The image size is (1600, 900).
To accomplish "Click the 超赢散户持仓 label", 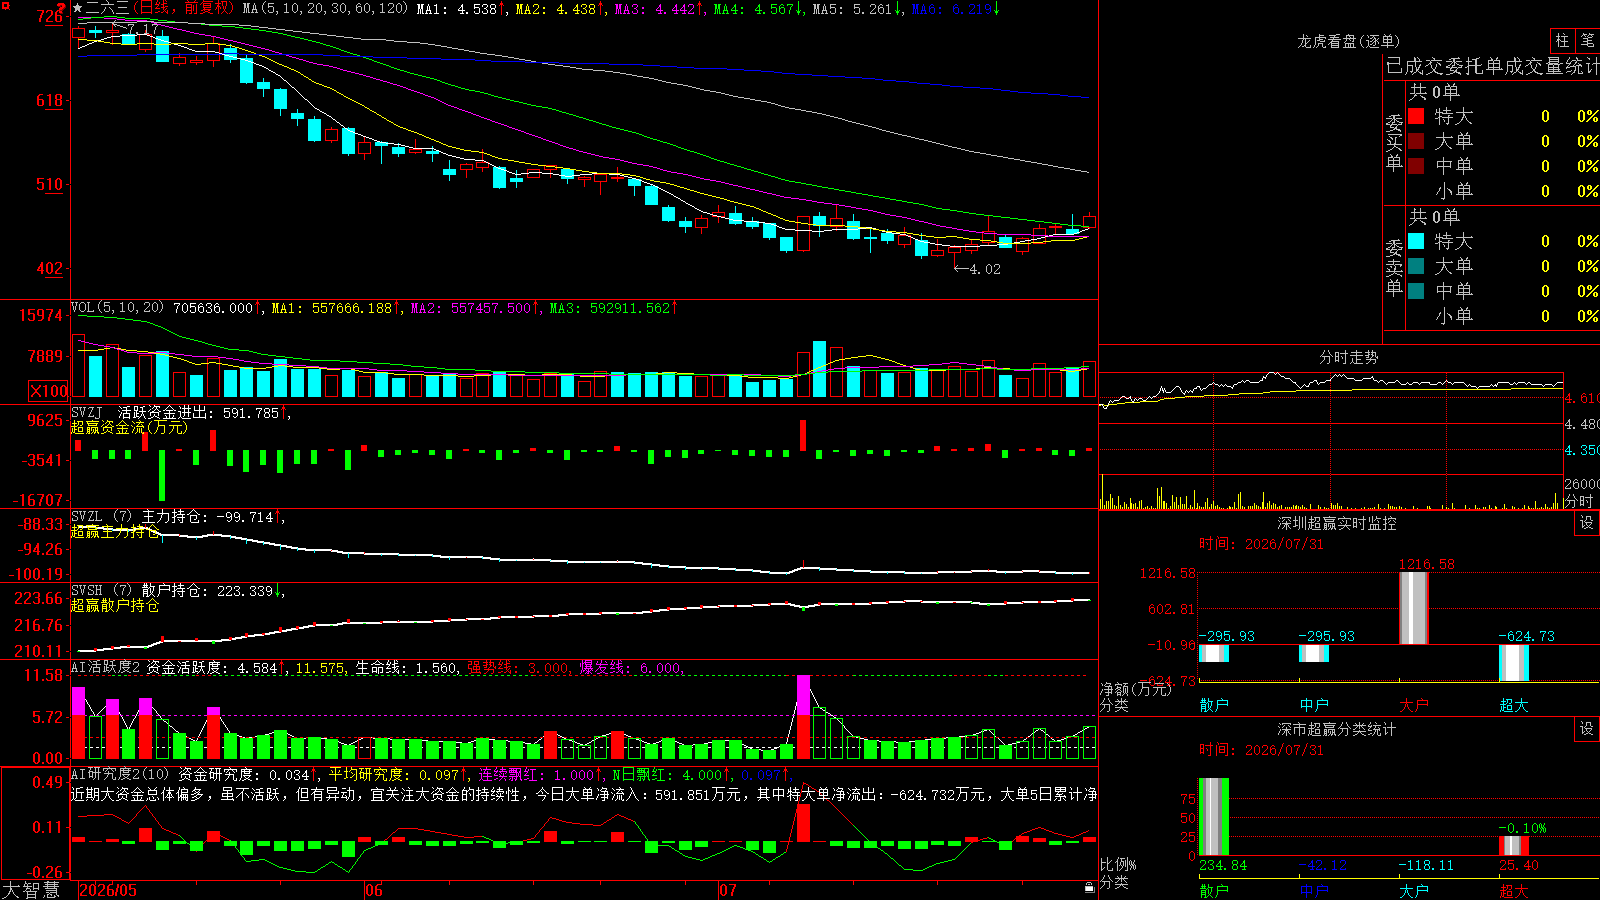I will point(115,606).
